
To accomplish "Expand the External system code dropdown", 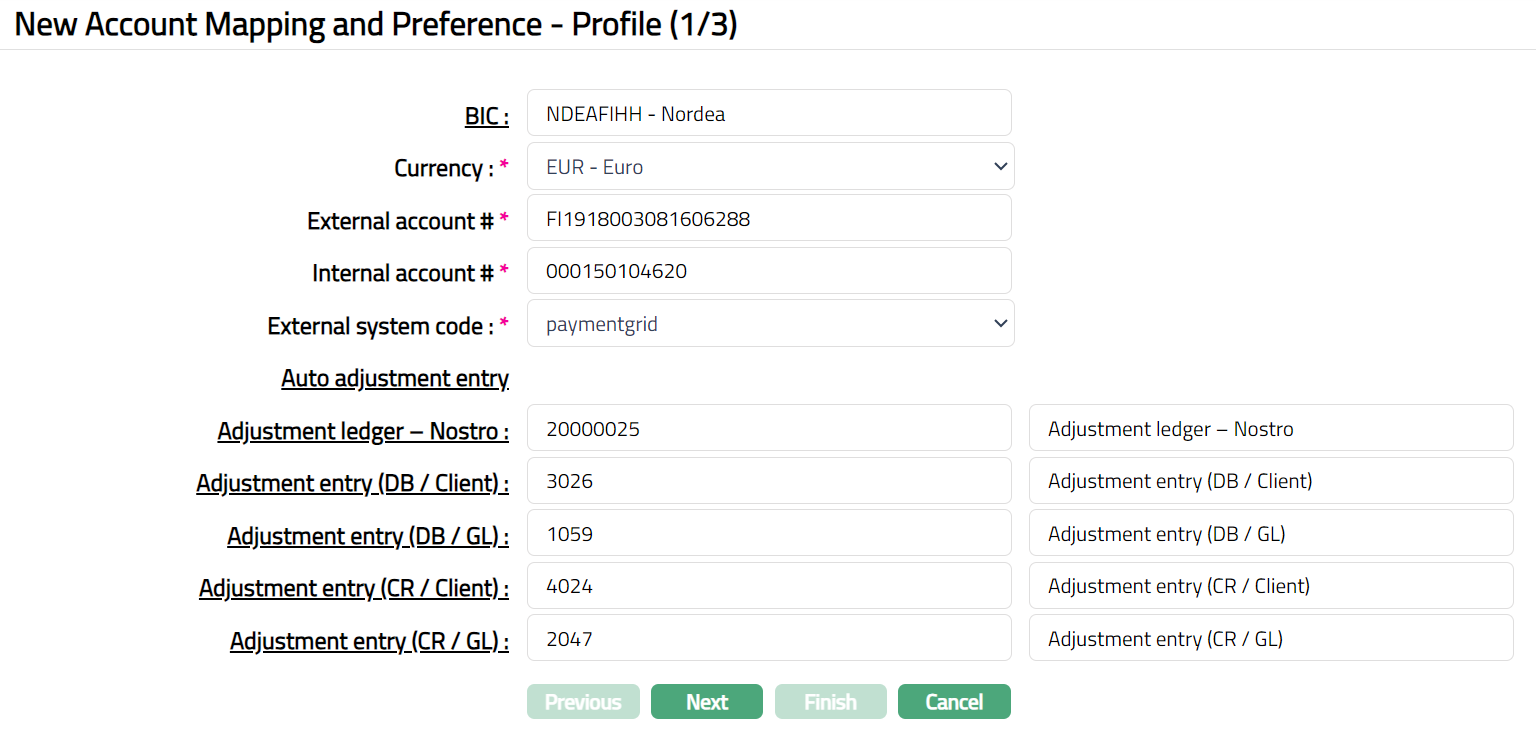I will click(770, 324).
